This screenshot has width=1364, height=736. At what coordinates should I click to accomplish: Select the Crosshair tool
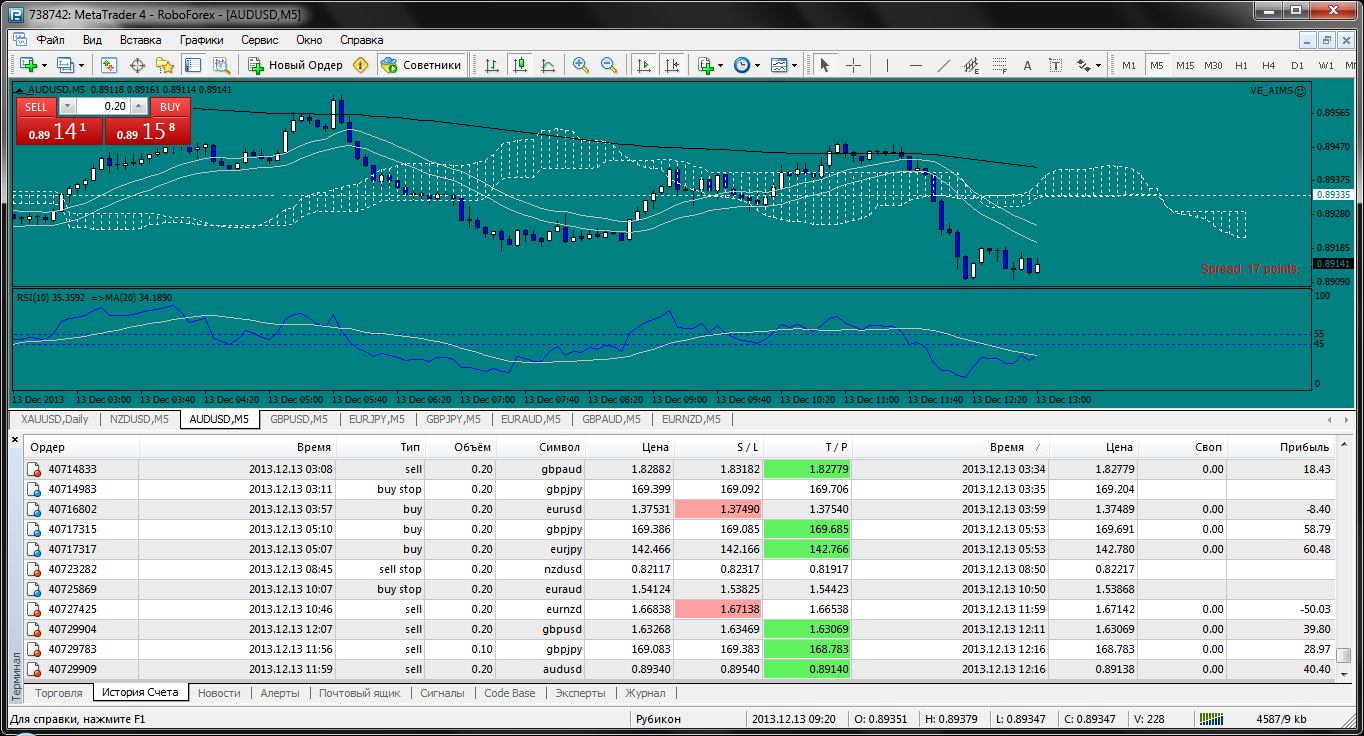[853, 65]
